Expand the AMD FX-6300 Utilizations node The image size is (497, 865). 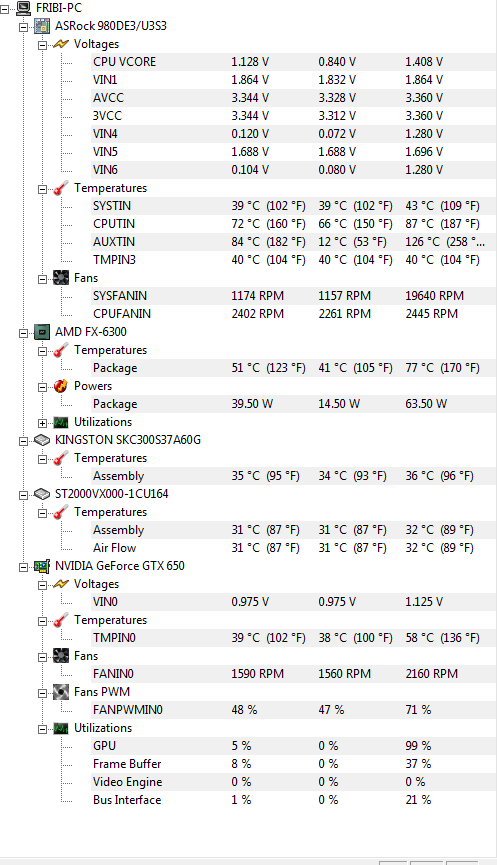pos(42,423)
